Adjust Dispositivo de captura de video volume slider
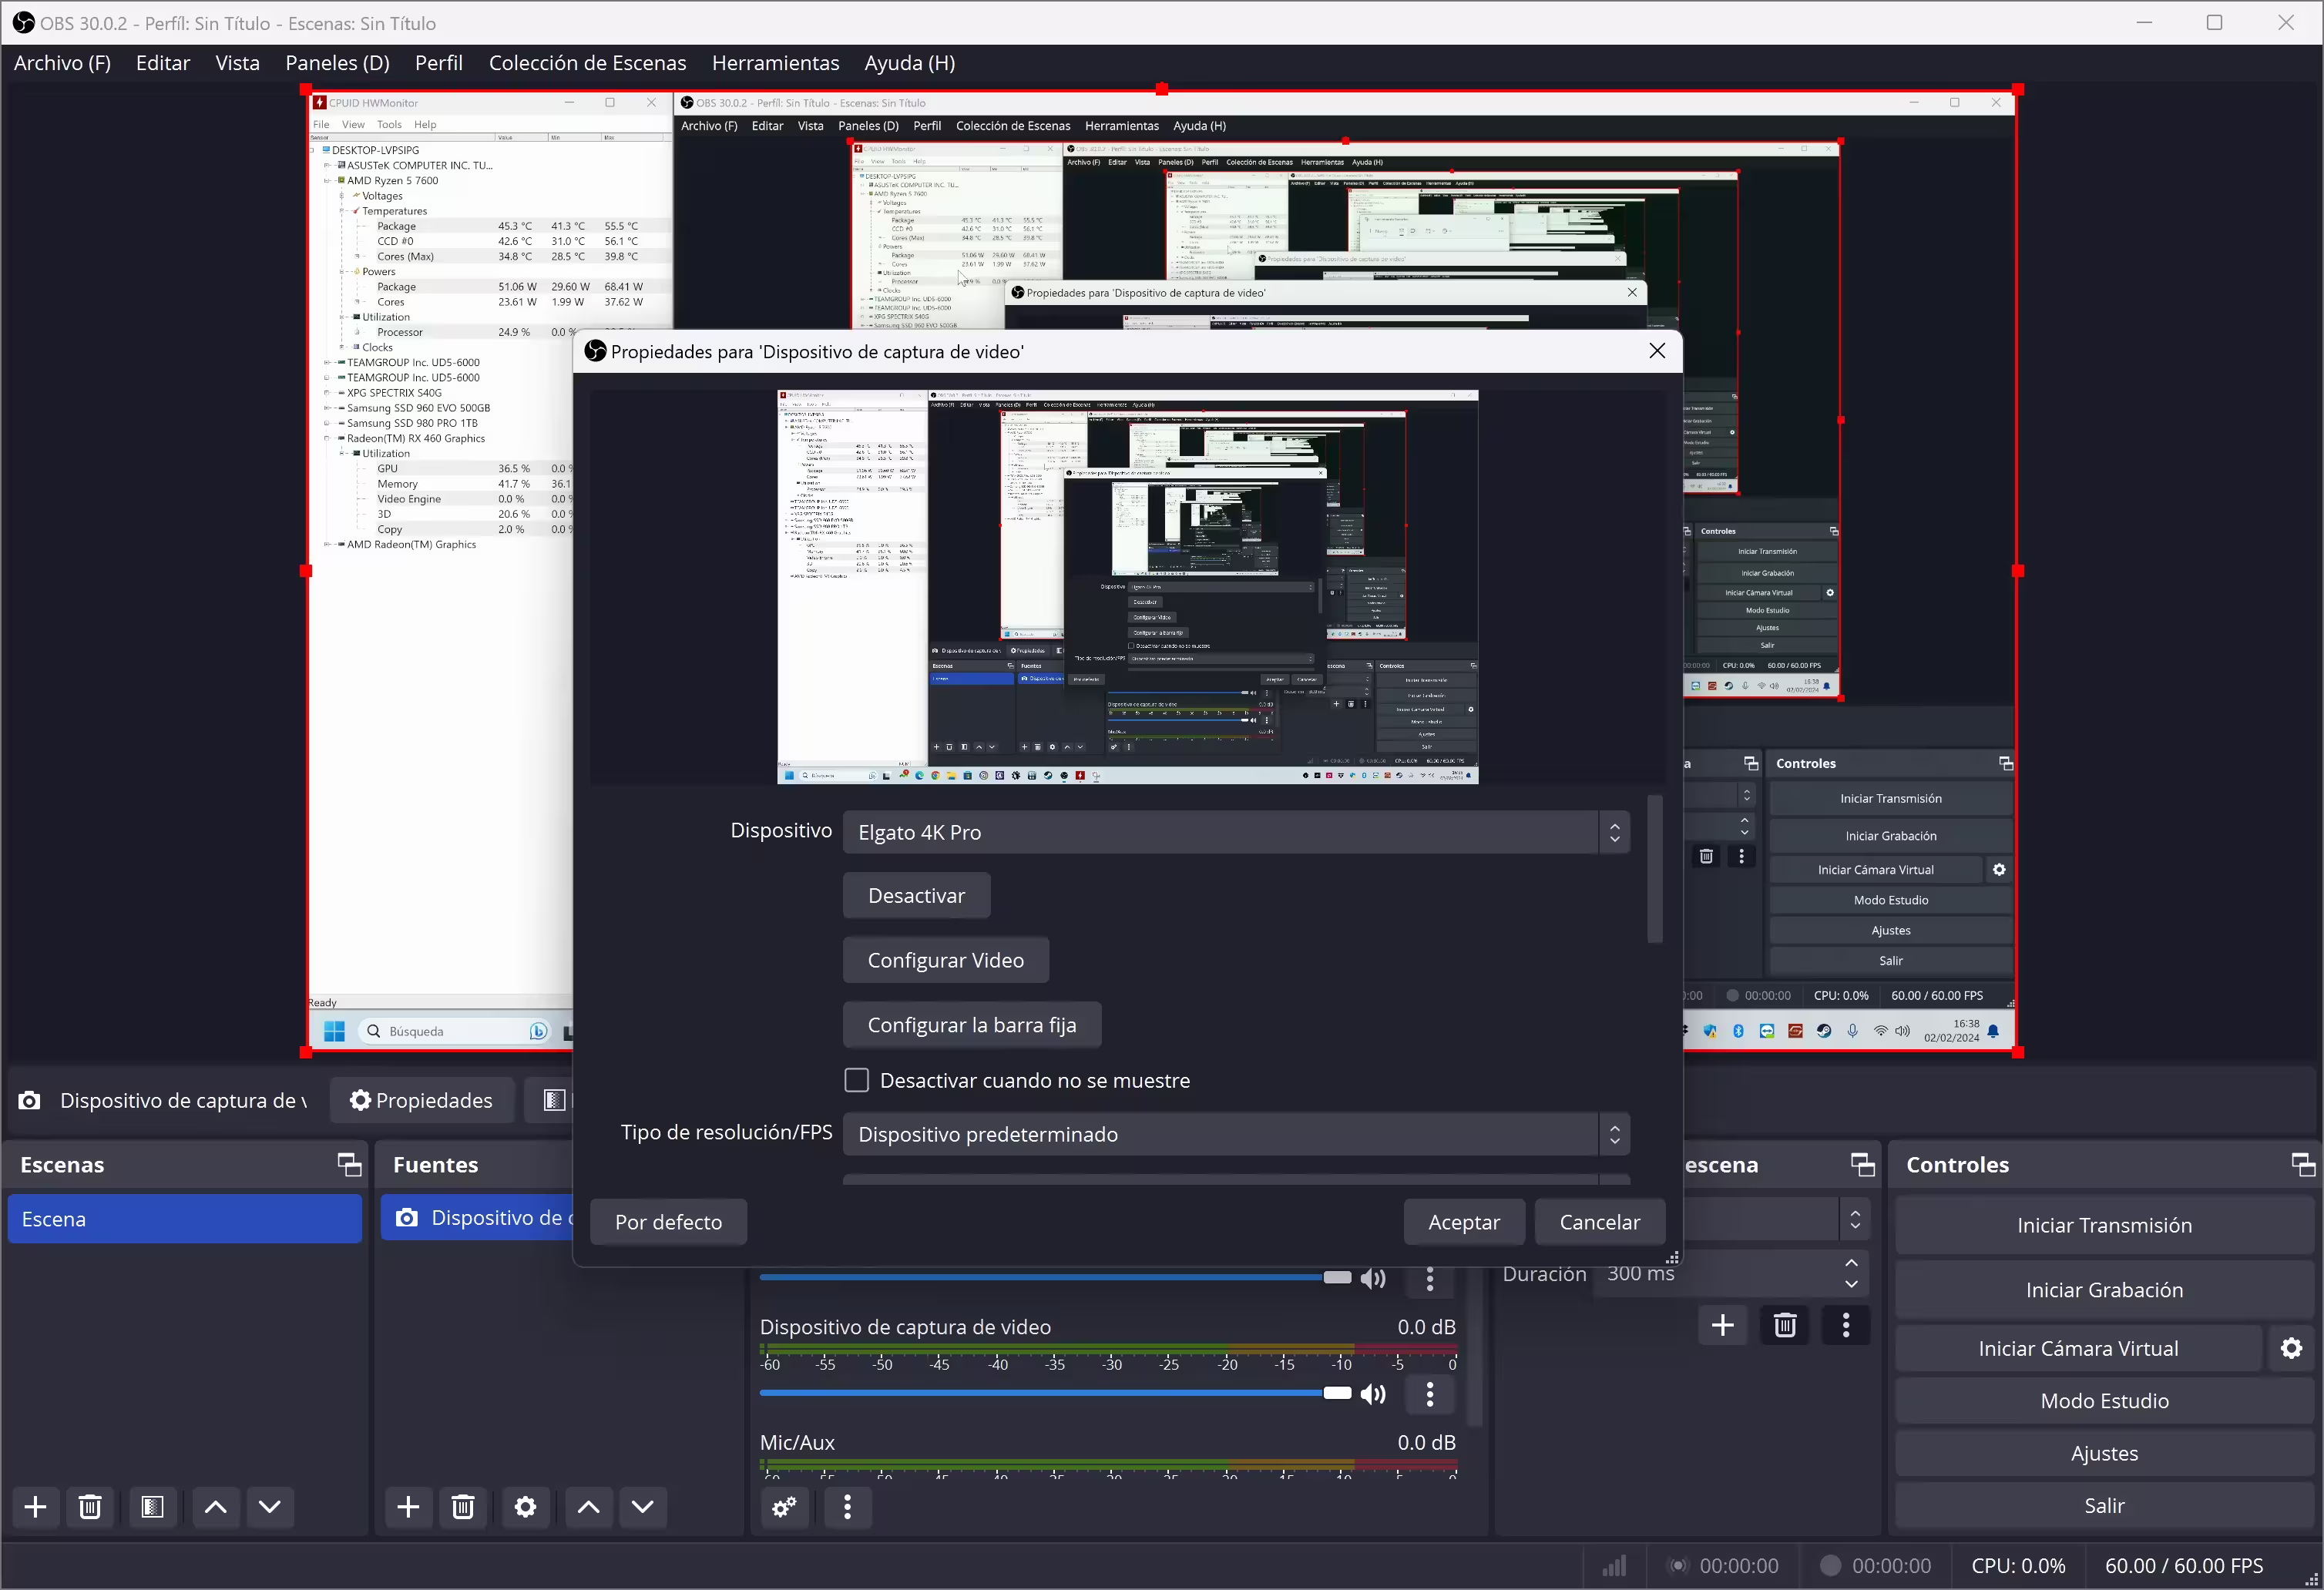 coord(1056,1393)
